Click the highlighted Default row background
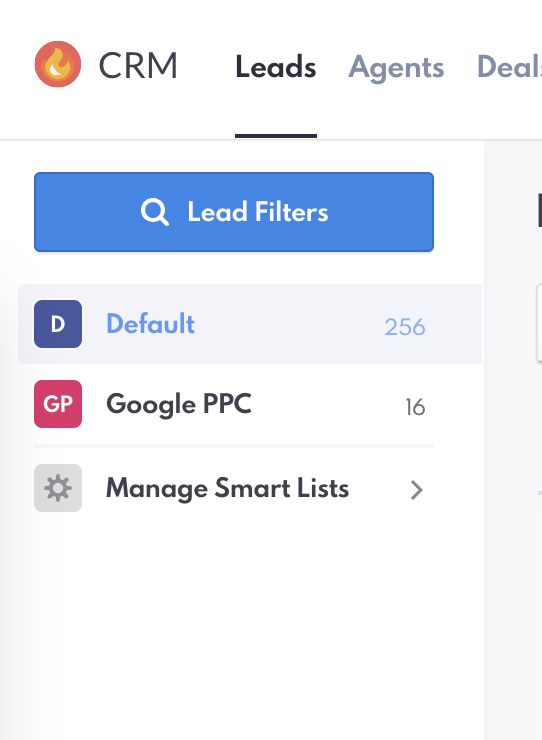 [250, 324]
